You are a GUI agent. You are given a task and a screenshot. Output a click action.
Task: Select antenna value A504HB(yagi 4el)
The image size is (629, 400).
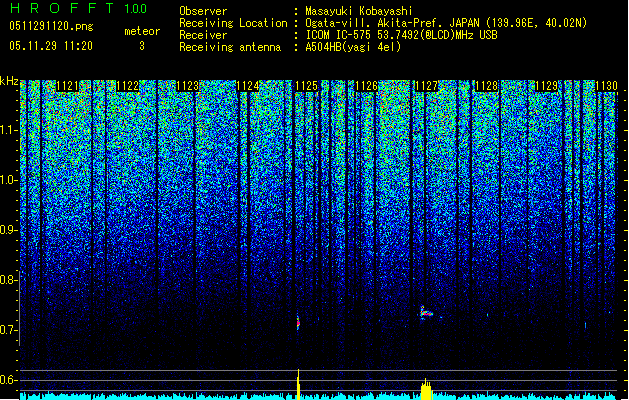click(353, 47)
